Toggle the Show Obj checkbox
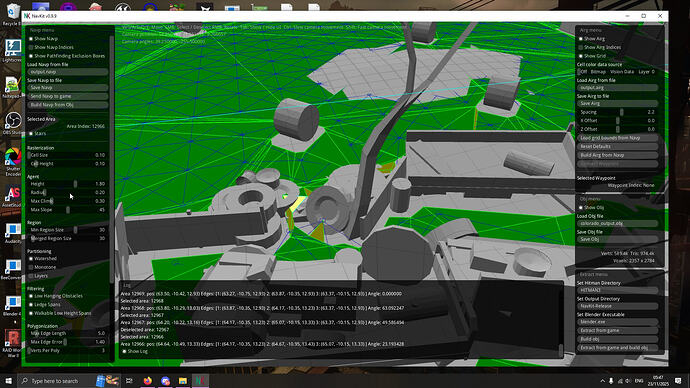This screenshot has height=388, width=690. [581, 208]
